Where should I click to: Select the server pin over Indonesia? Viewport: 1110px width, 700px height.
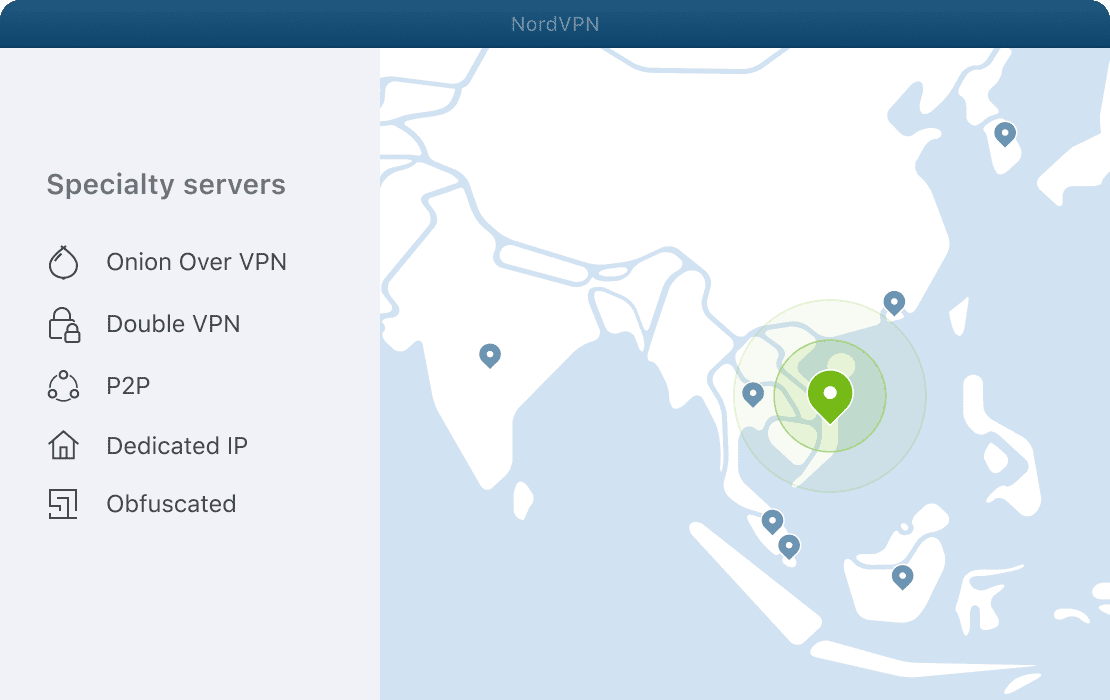pyautogui.click(x=903, y=577)
